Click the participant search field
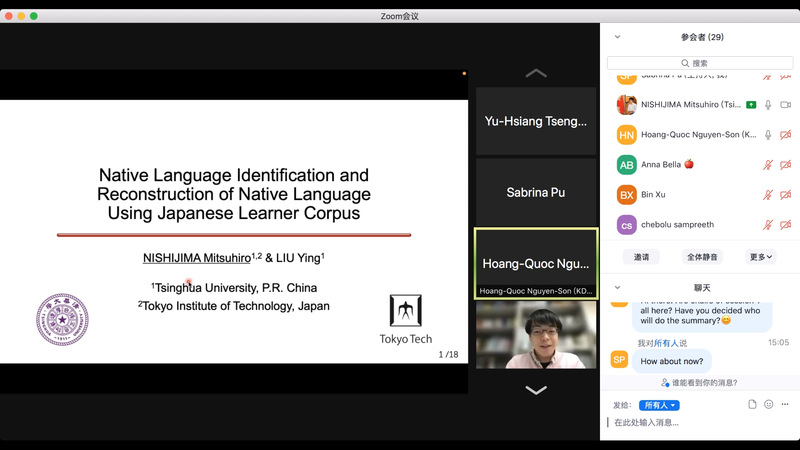This screenshot has height=450, width=800. (x=700, y=63)
